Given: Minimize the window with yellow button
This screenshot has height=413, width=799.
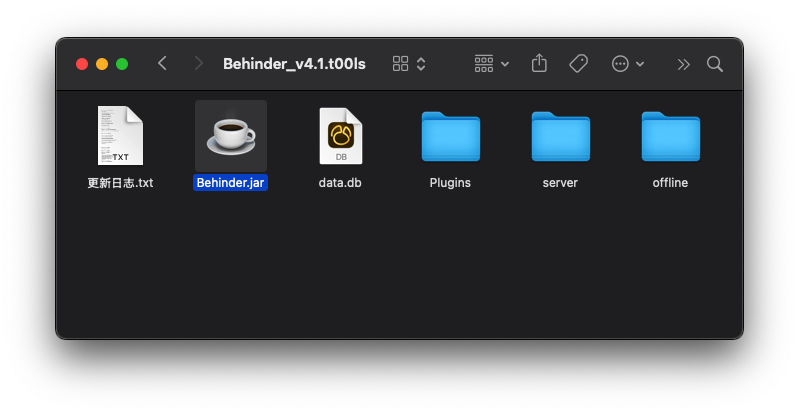Looking at the screenshot, I should coord(102,64).
